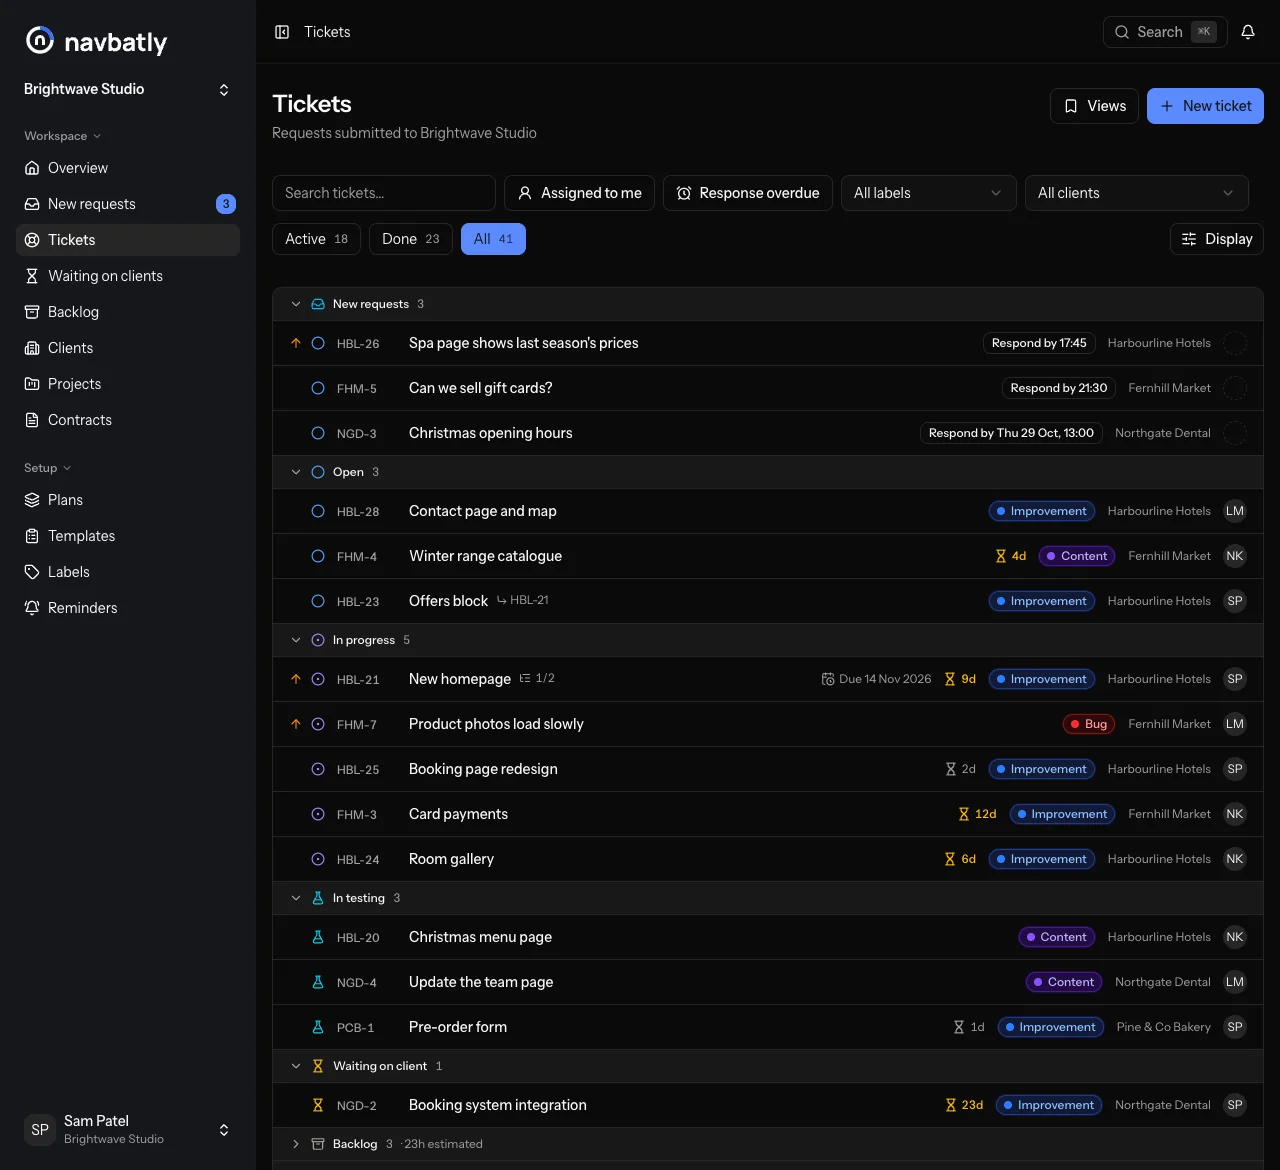Click the New ticket button
The width and height of the screenshot is (1280, 1170).
[x=1205, y=106]
